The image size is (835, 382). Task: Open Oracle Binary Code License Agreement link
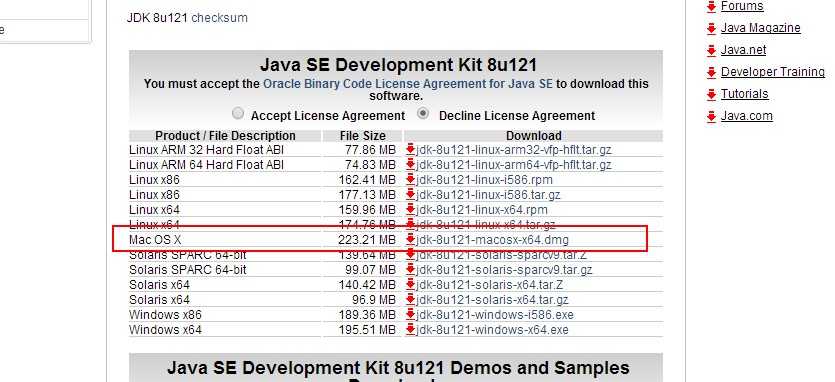(408, 84)
